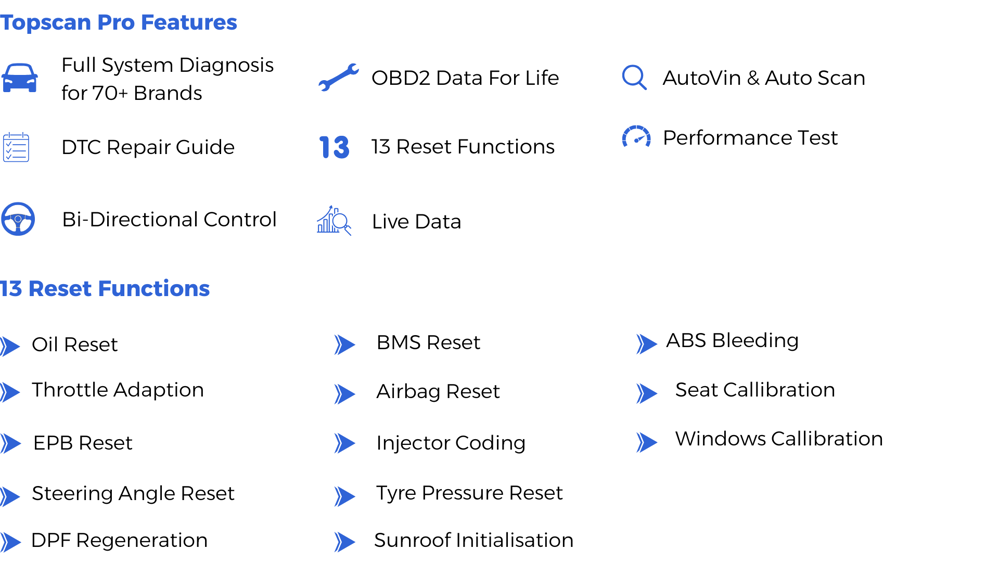
Task: Click the Injector Coding item
Action: pyautogui.click(x=450, y=443)
